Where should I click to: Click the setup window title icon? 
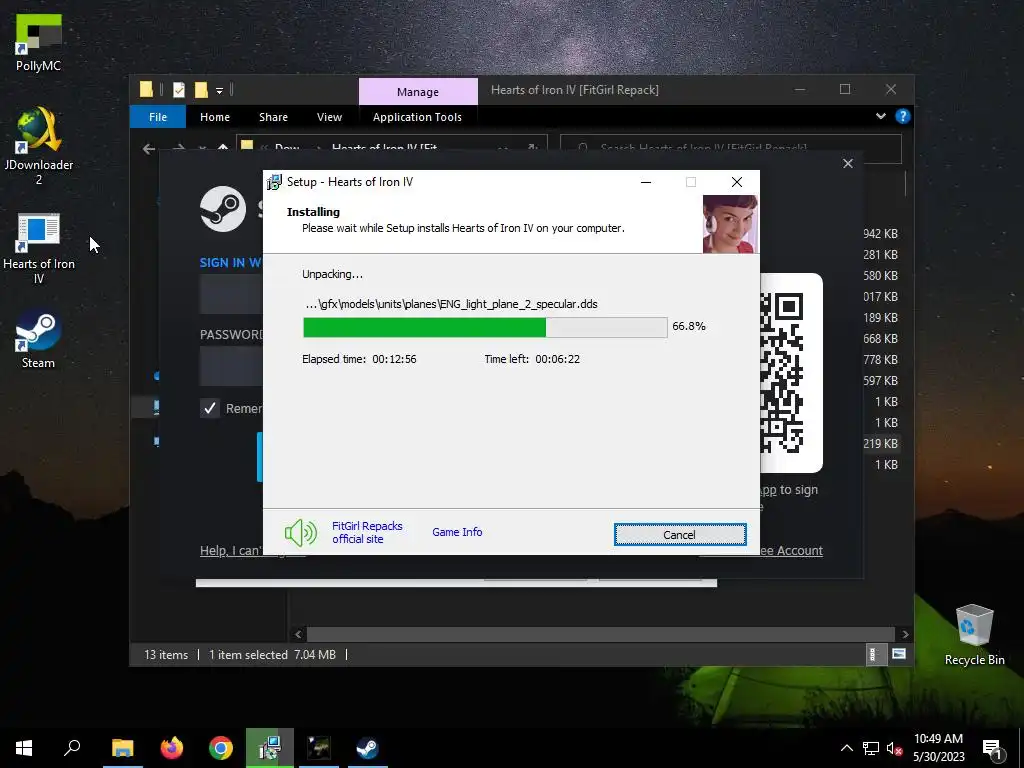pos(275,182)
